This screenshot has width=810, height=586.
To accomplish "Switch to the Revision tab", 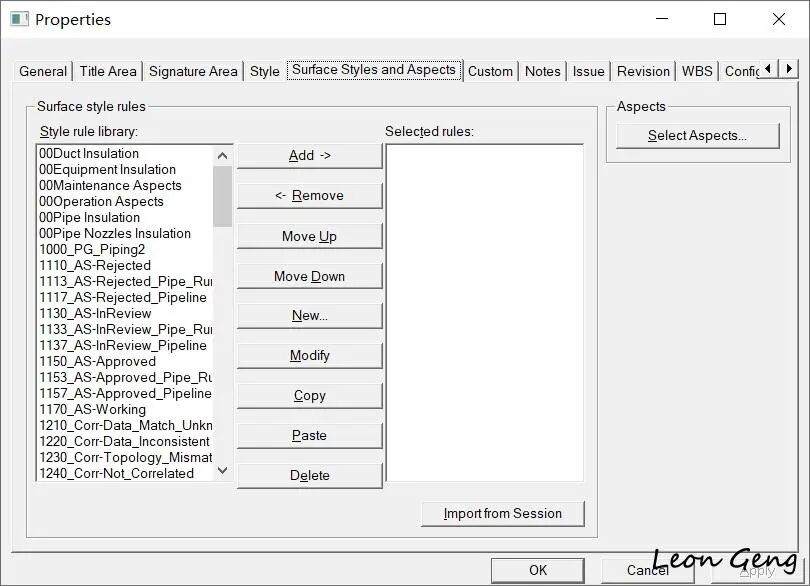I will (643, 71).
